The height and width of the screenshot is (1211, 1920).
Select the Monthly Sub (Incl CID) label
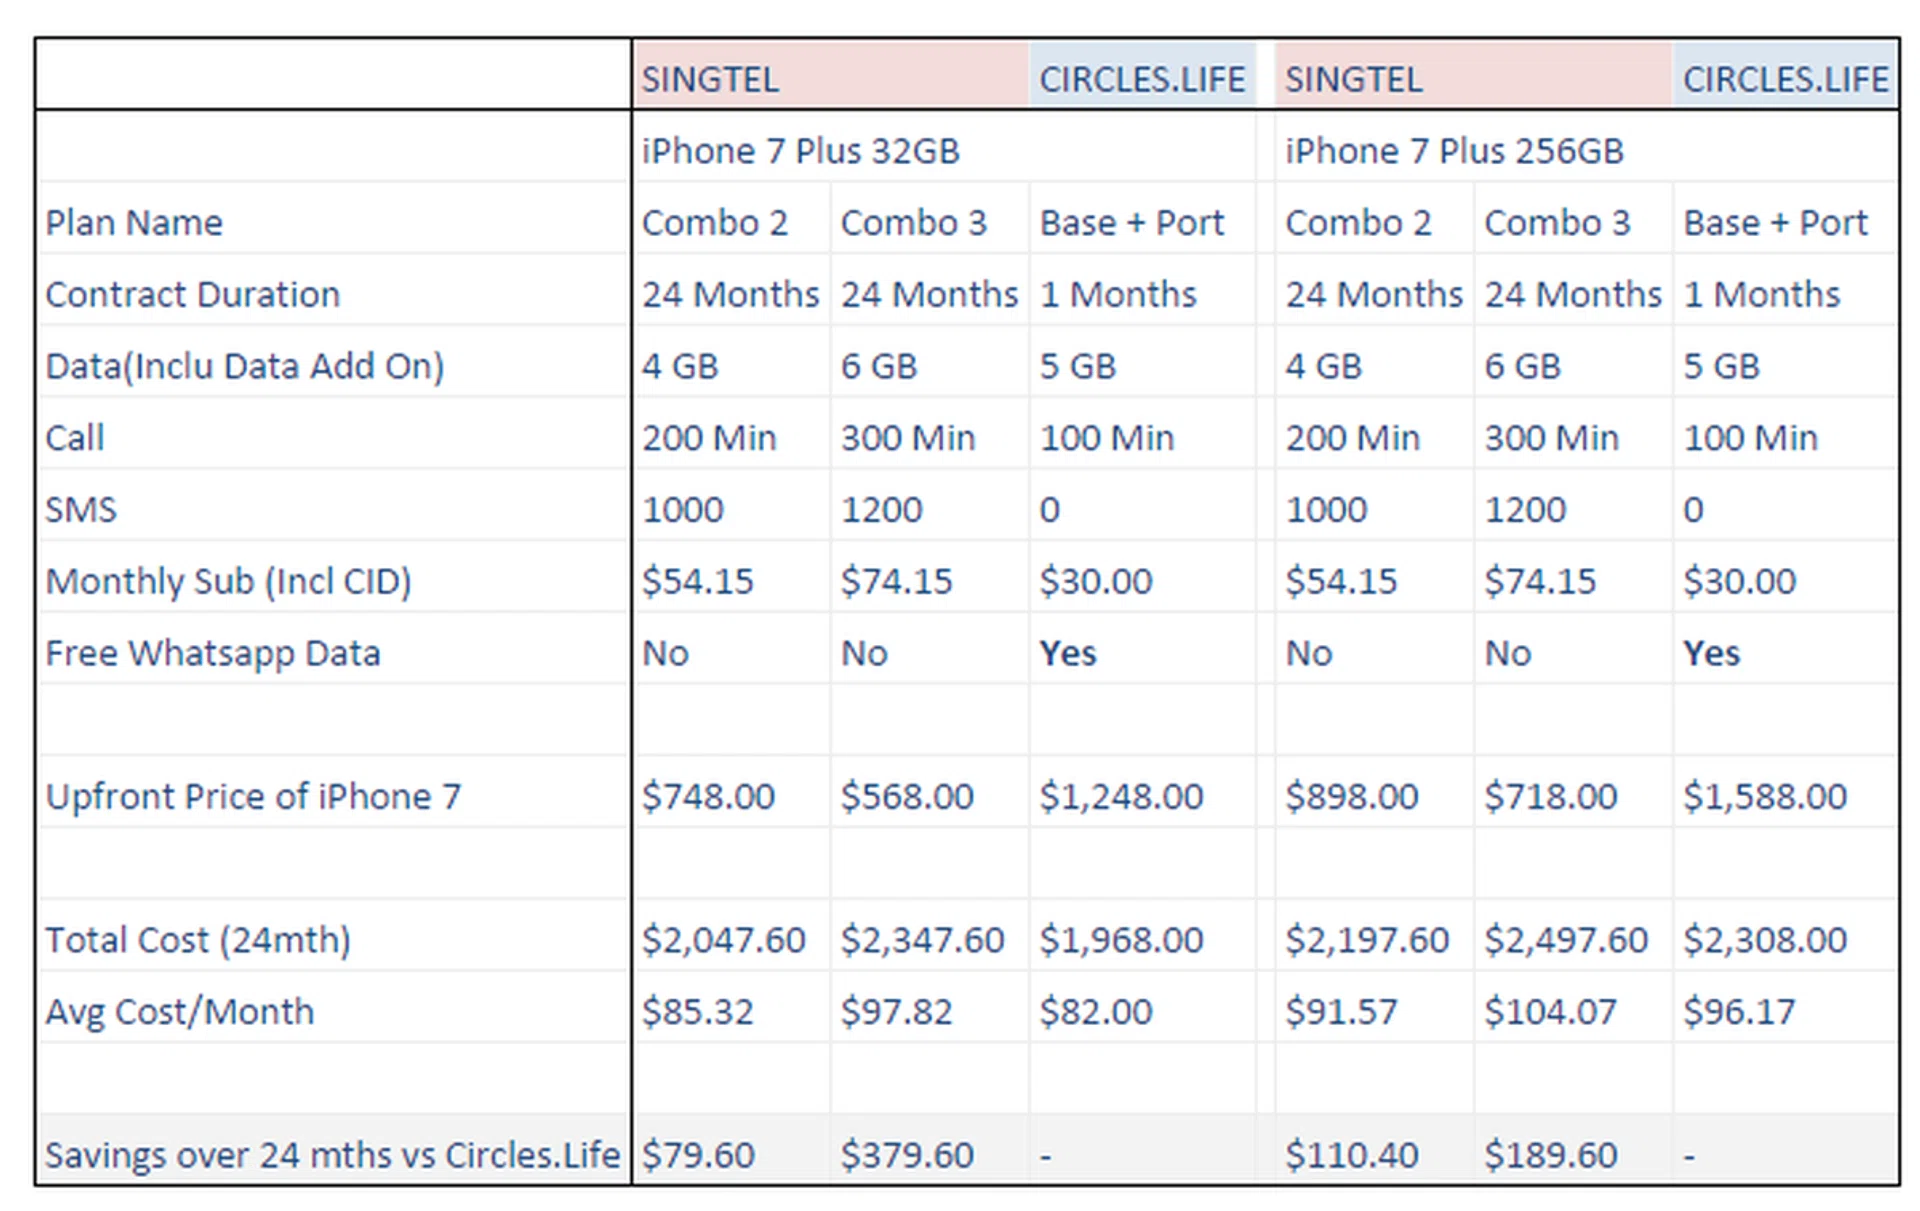pos(229,581)
